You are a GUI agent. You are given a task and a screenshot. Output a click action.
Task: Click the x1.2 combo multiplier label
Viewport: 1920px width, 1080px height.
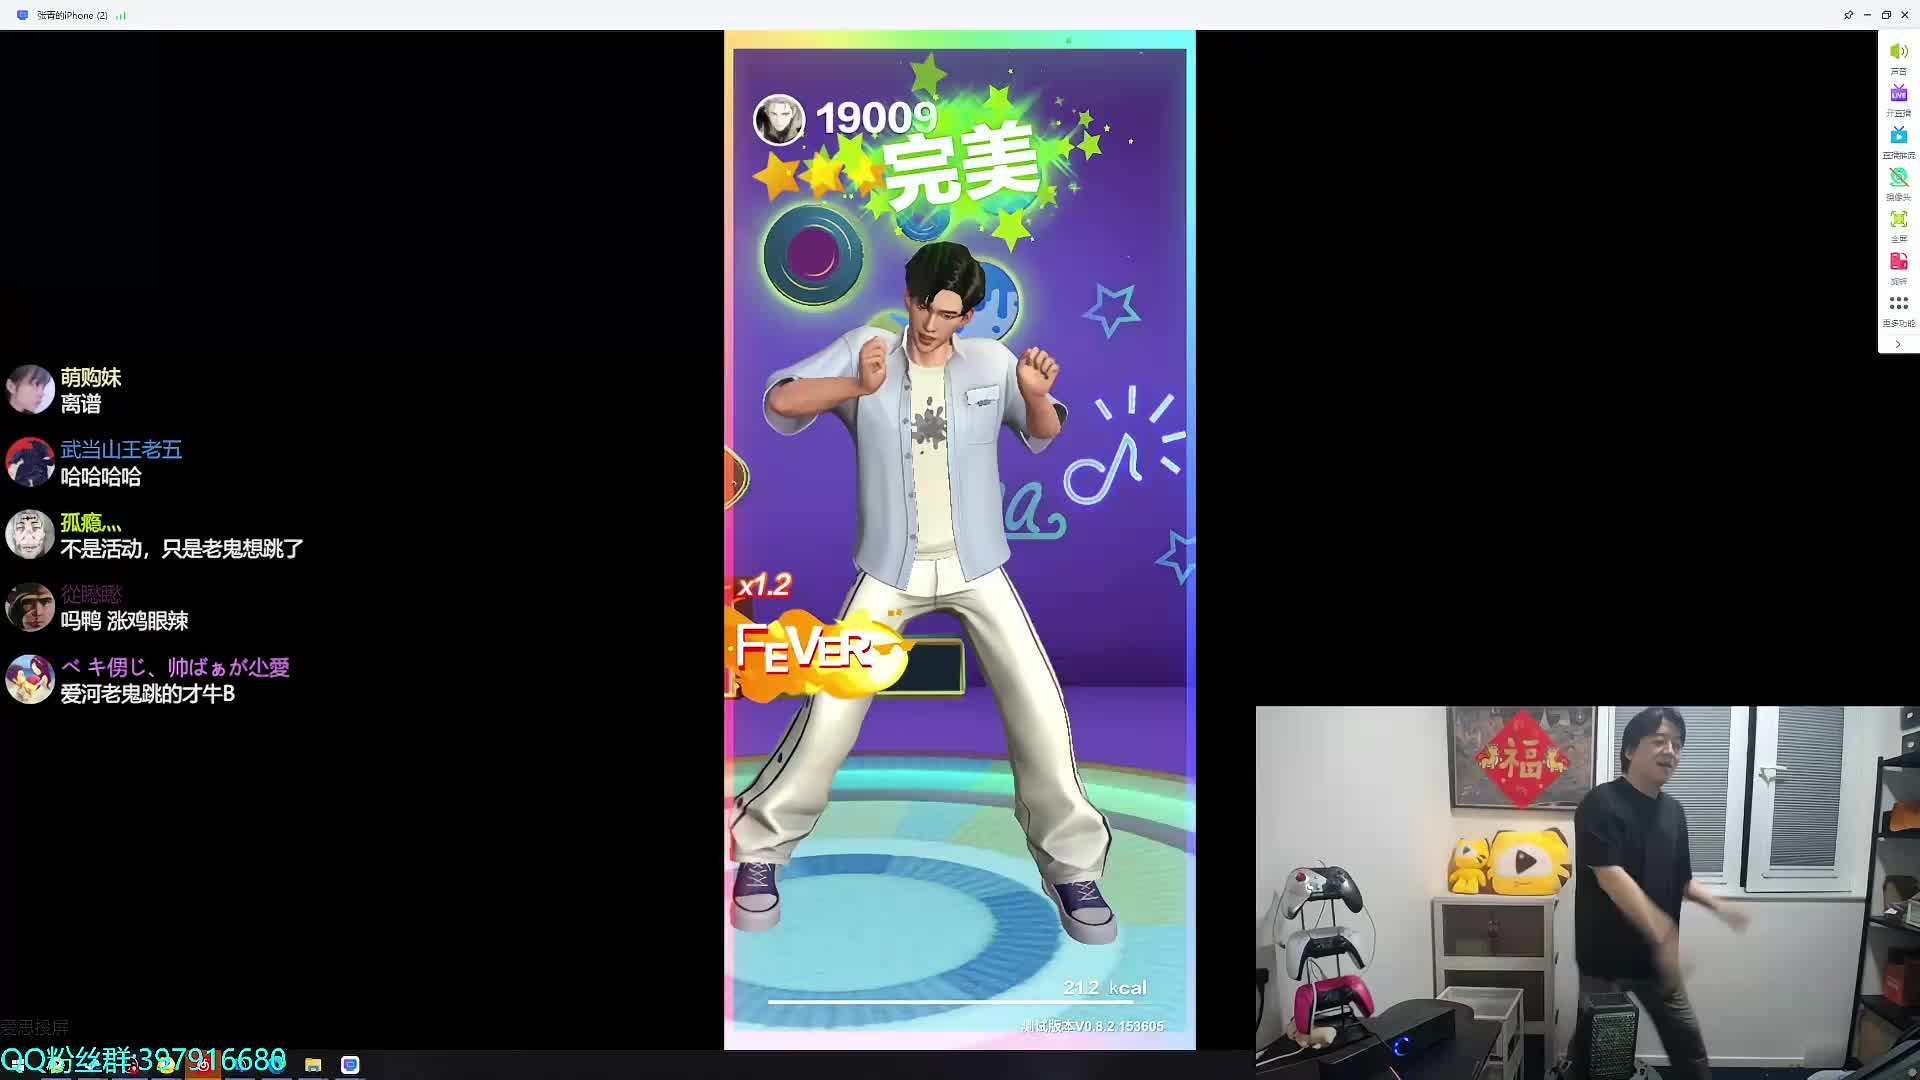[764, 585]
